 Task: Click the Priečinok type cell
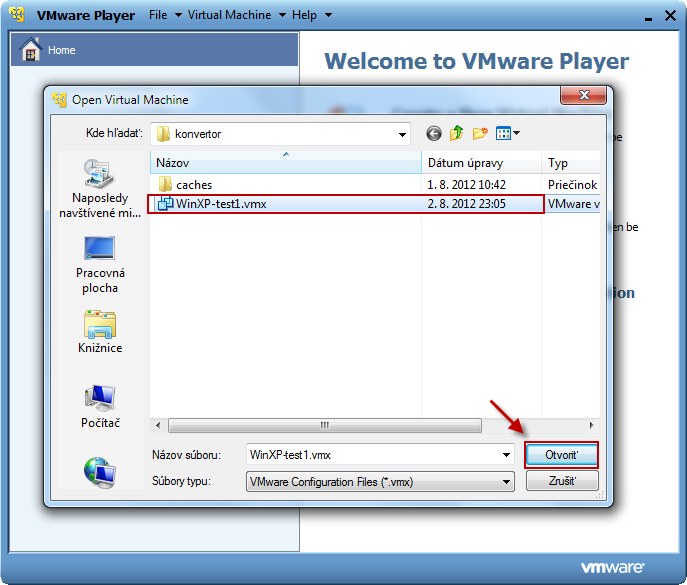click(x=572, y=184)
